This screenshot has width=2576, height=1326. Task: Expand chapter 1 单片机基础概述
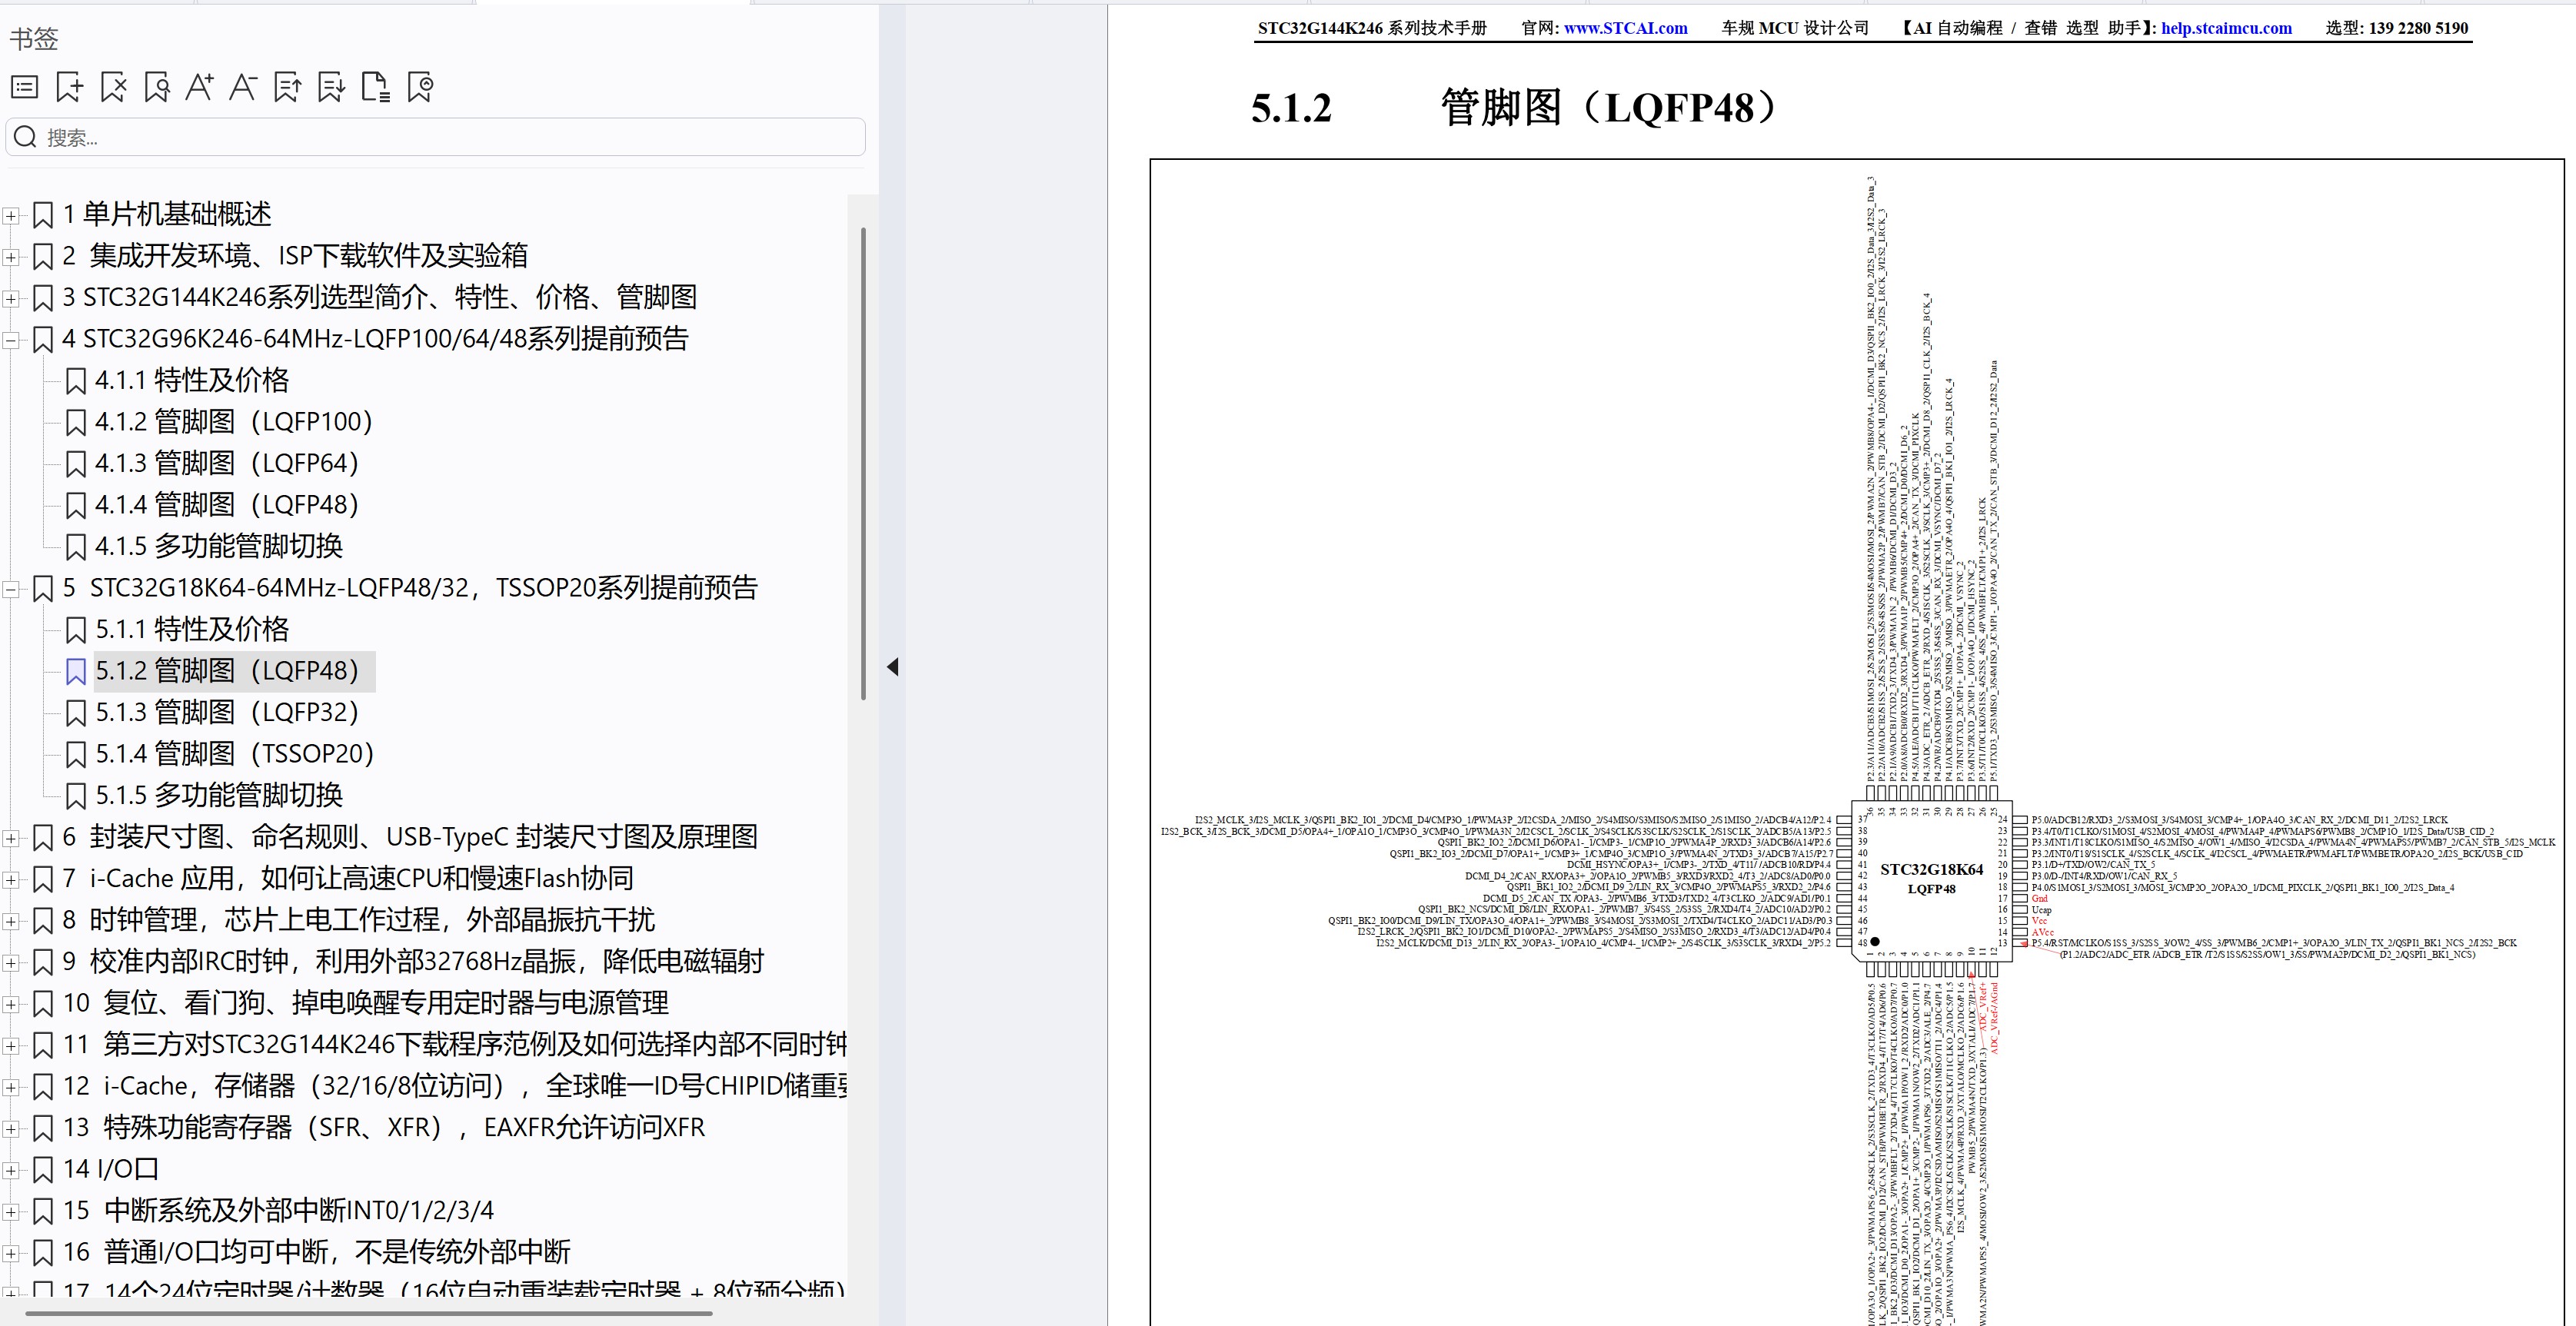click(10, 215)
